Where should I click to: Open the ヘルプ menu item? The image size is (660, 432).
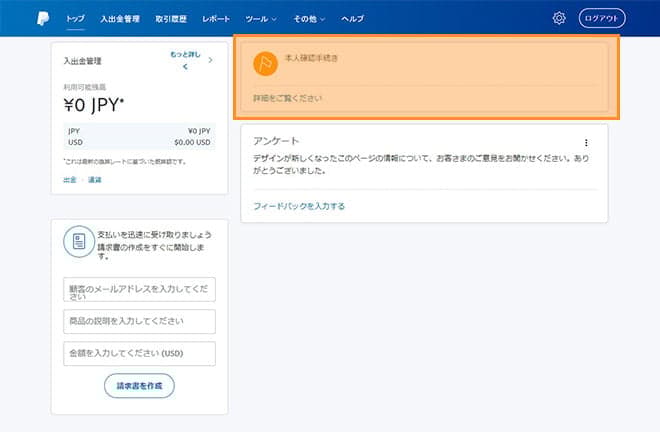coord(353,19)
